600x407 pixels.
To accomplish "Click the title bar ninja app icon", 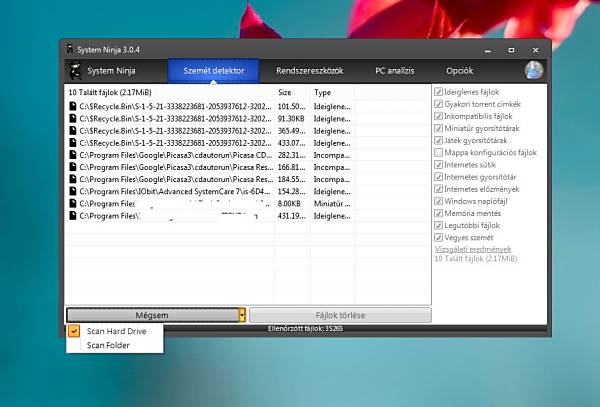I will click(70, 49).
